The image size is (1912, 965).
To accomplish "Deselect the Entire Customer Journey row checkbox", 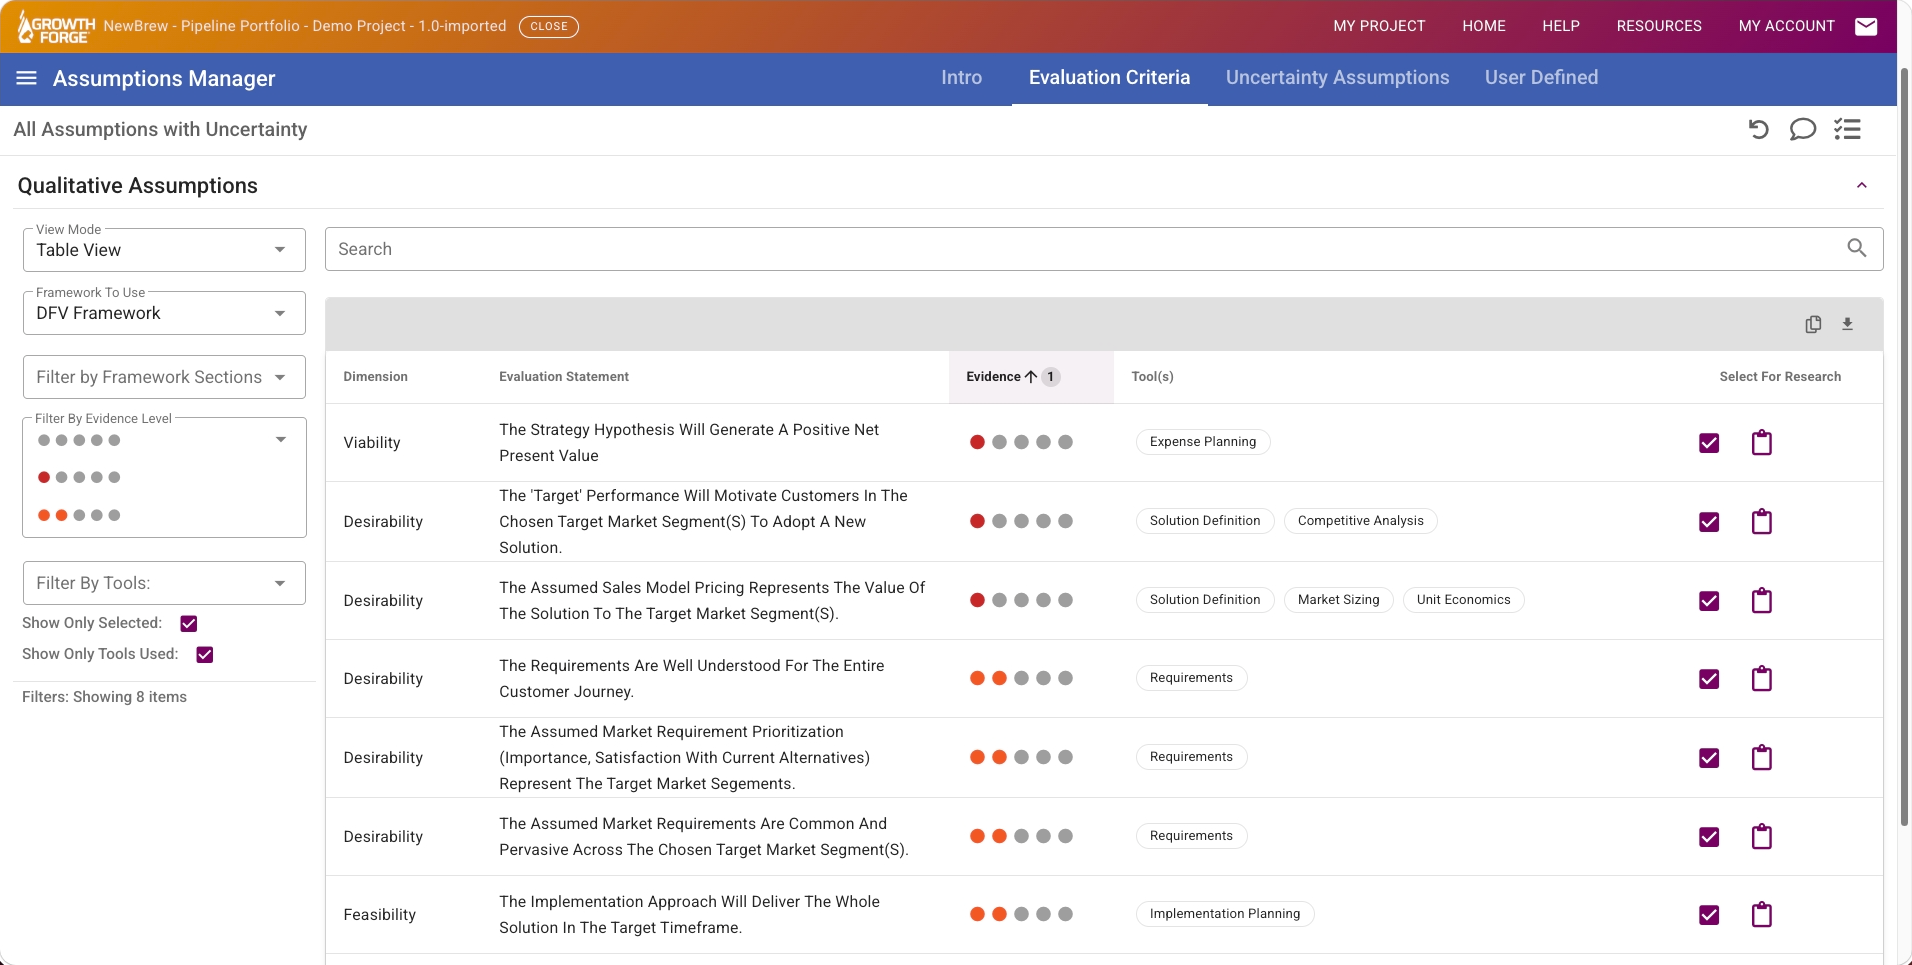I will tap(1709, 679).
